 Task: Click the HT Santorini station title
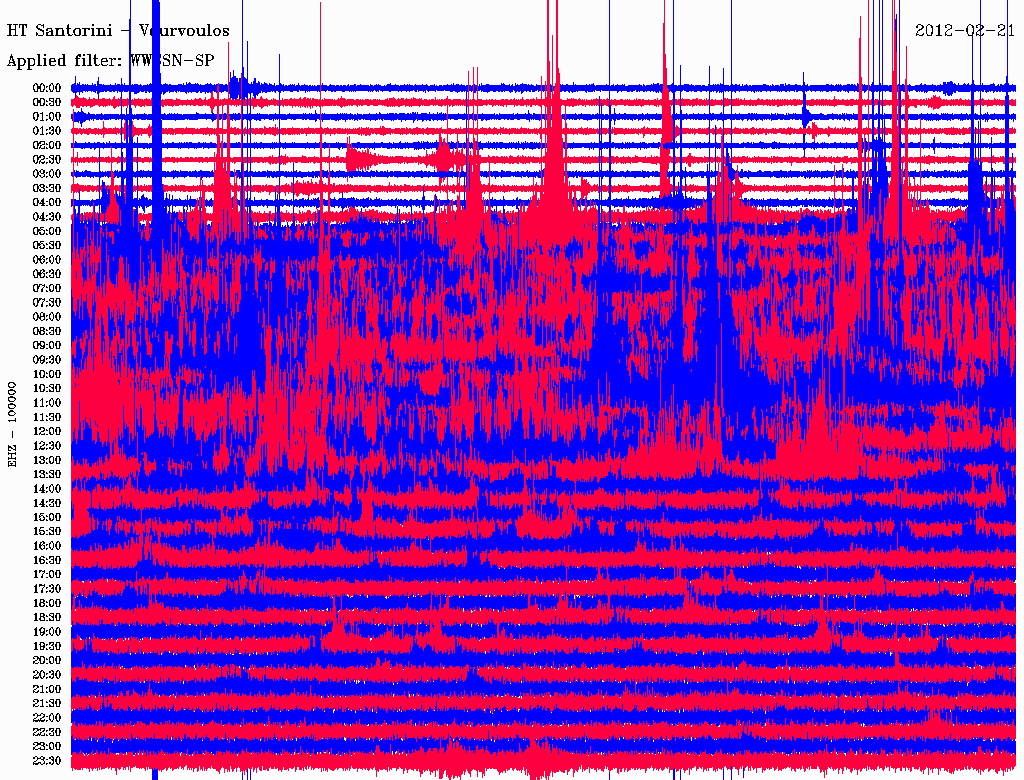tap(118, 31)
